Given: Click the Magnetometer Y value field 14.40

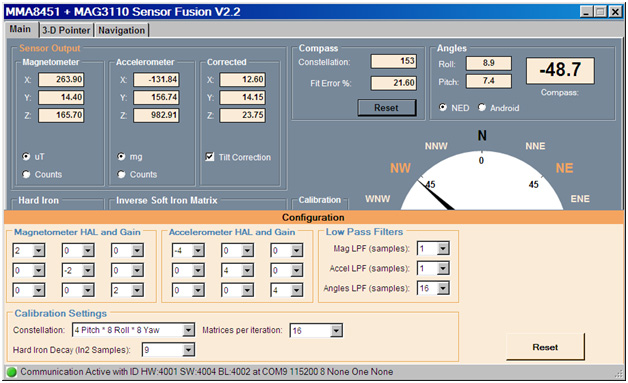Looking at the screenshot, I should click(x=61, y=97).
